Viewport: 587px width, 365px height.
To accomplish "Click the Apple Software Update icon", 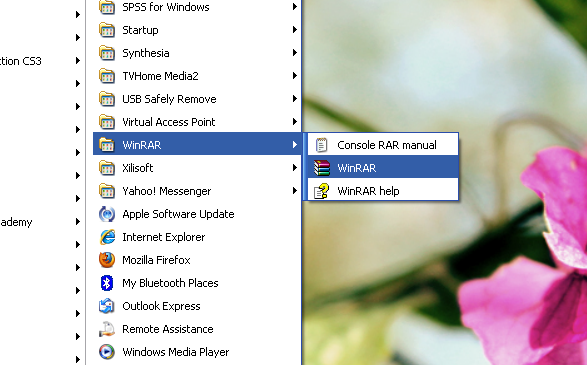I will [x=107, y=214].
